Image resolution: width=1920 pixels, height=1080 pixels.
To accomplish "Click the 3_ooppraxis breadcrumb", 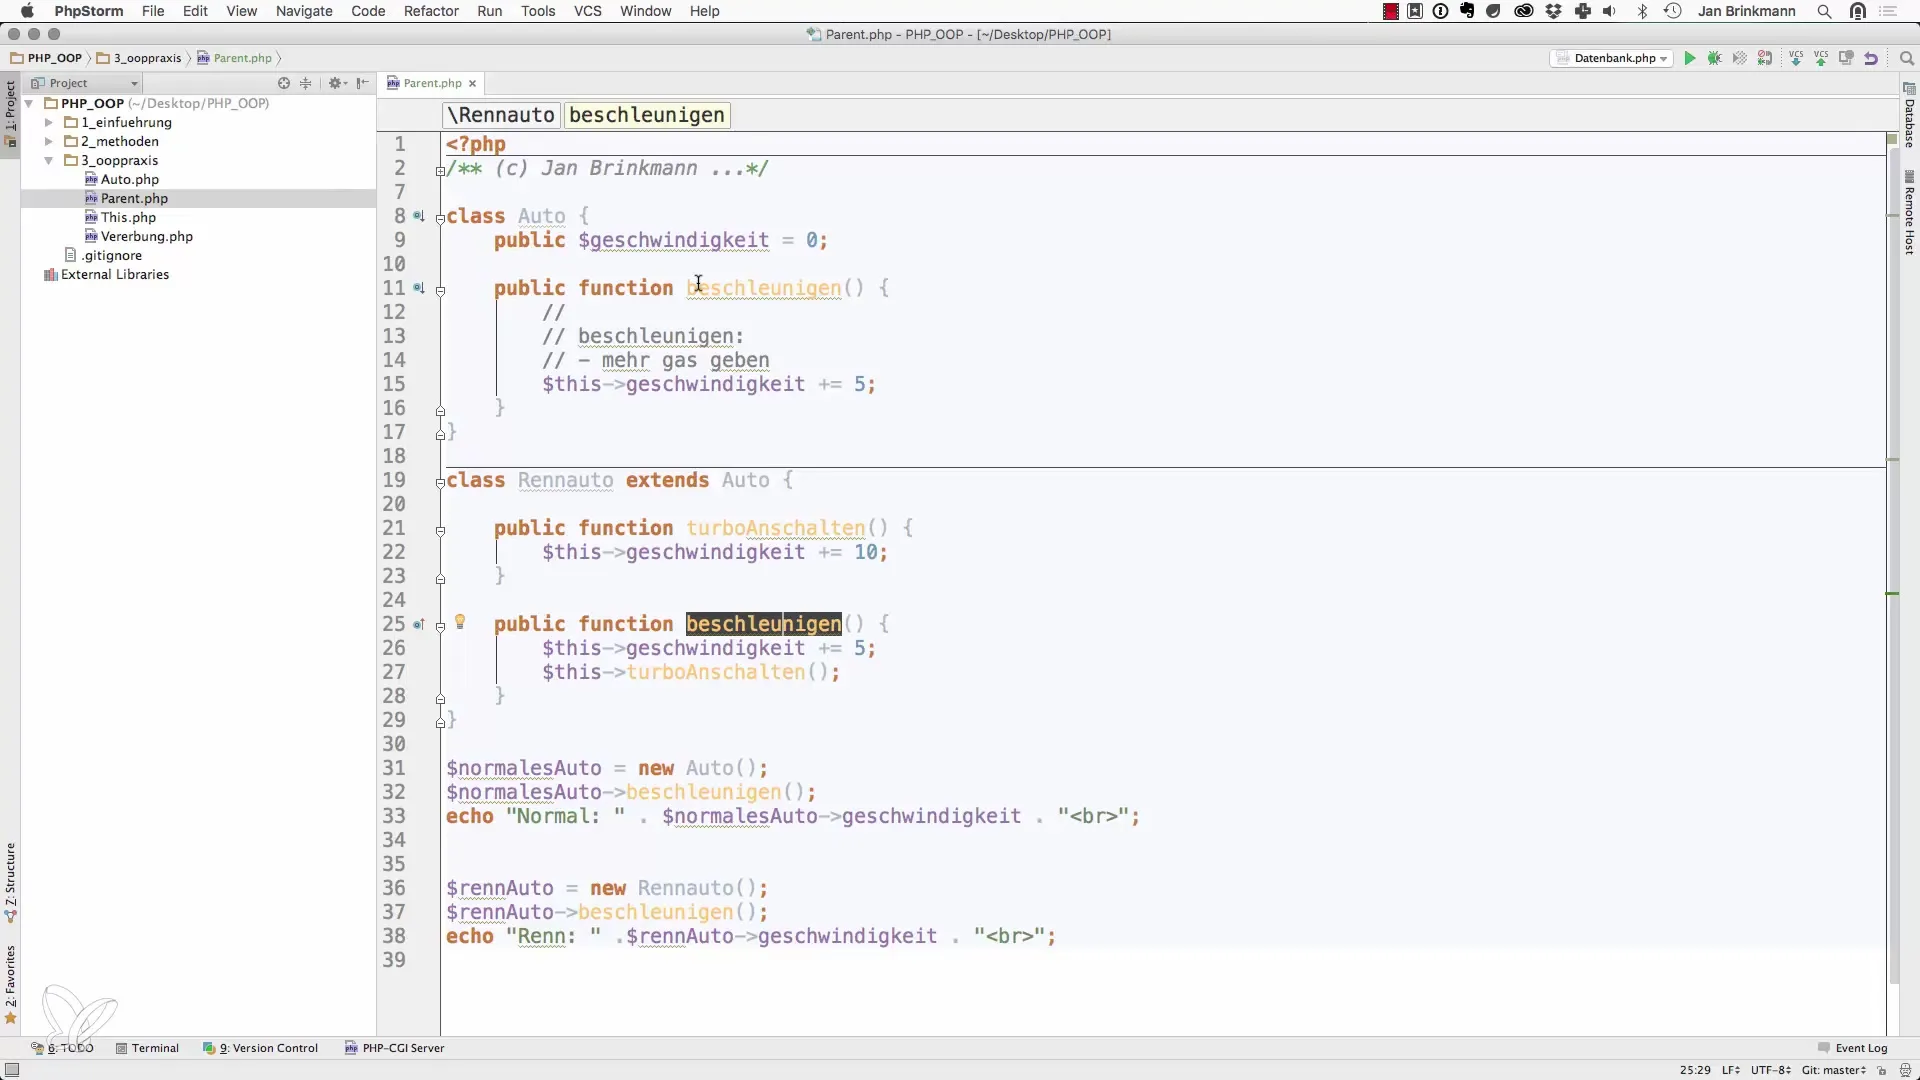I will [139, 58].
